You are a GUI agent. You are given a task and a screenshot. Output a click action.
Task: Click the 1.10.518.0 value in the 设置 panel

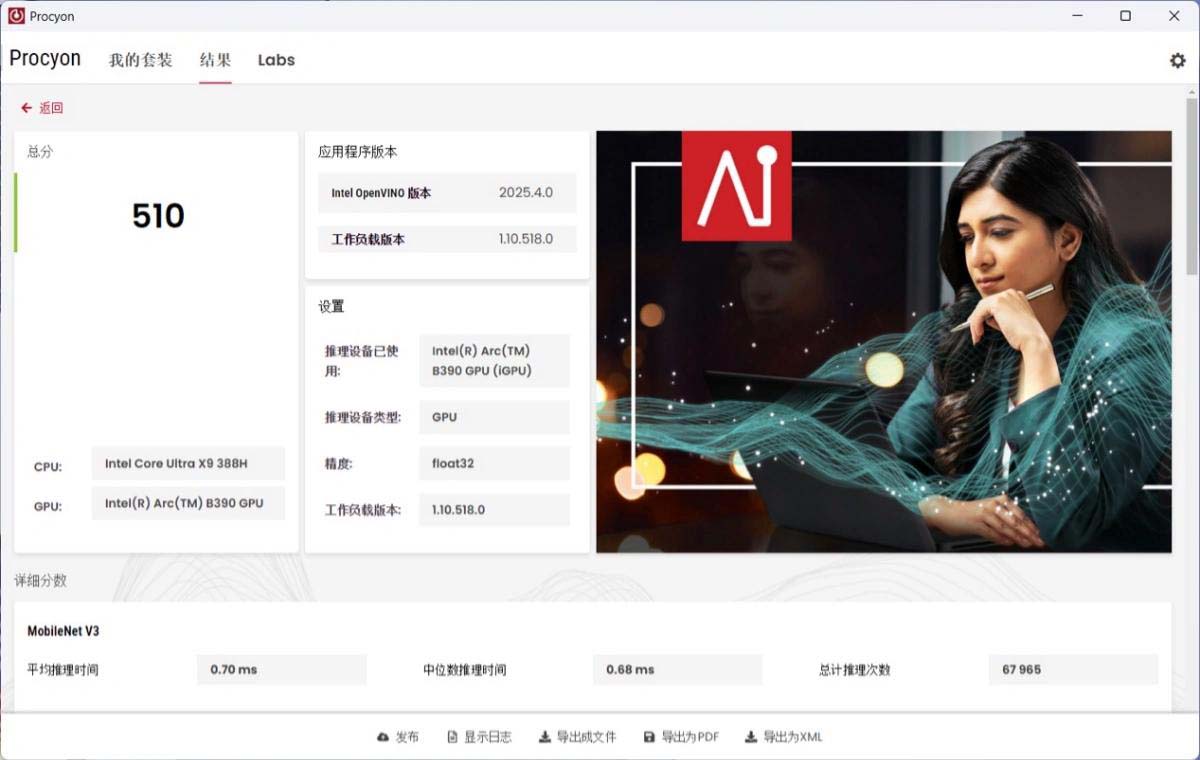coord(494,510)
